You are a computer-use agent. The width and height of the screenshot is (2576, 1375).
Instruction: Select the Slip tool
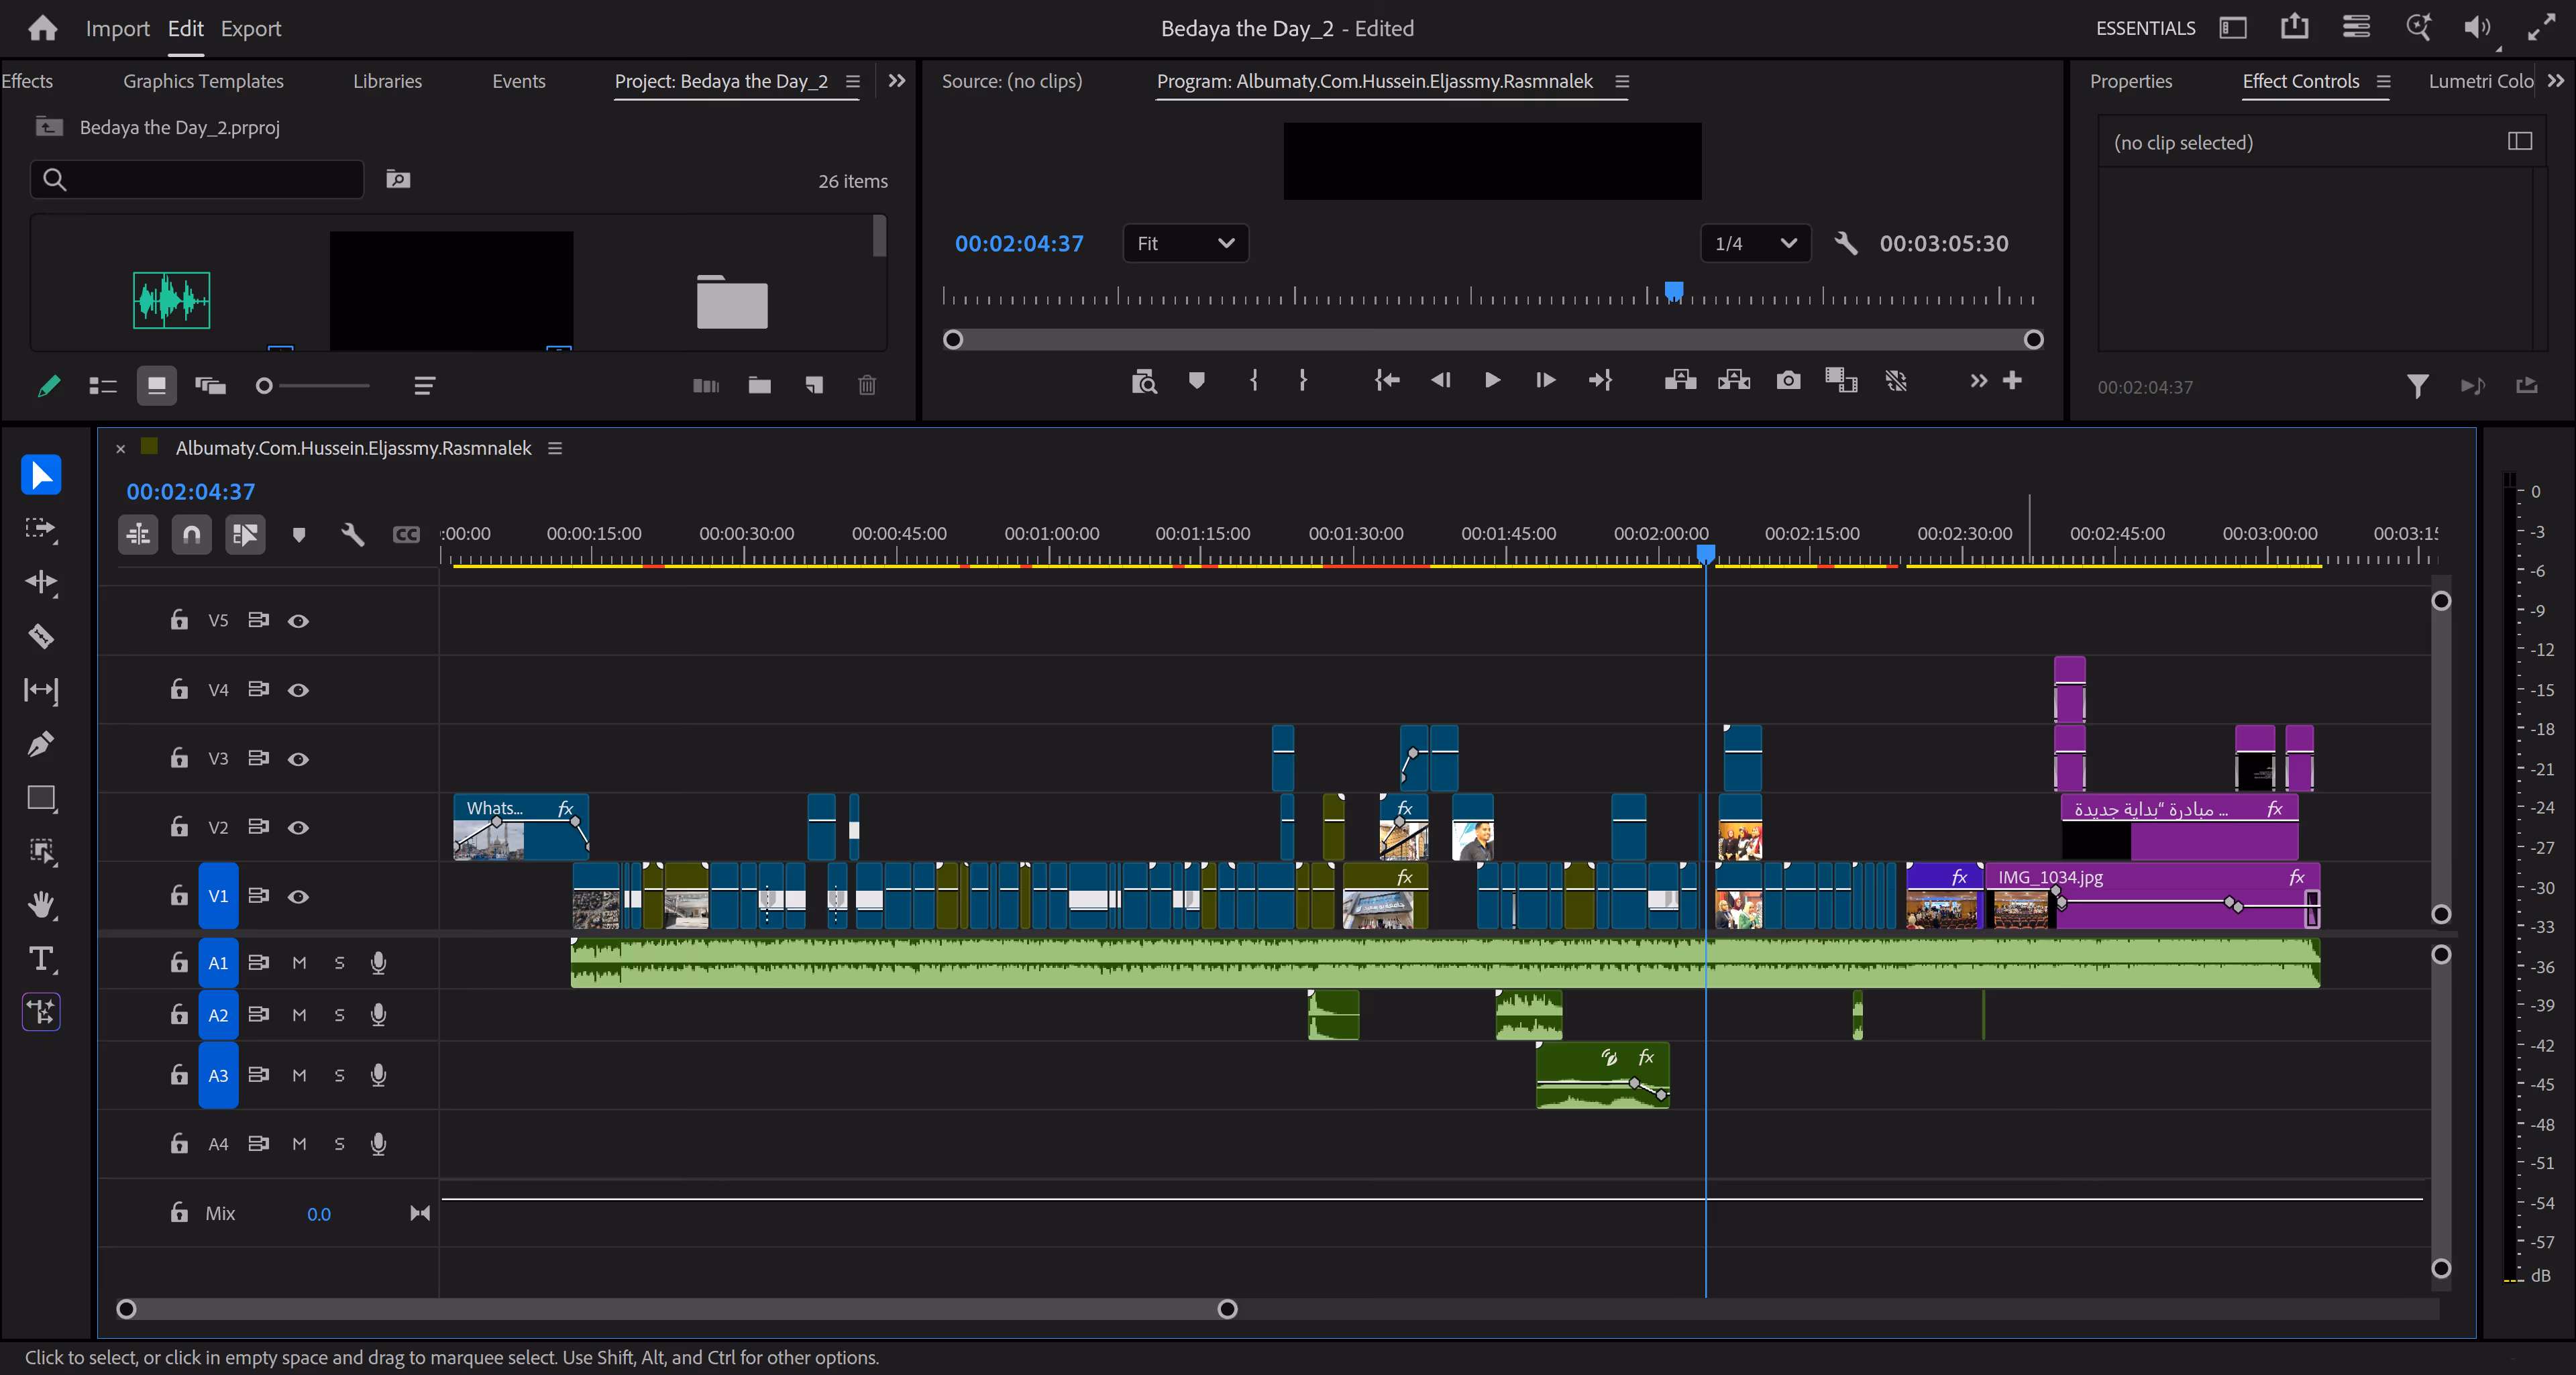[x=41, y=690]
